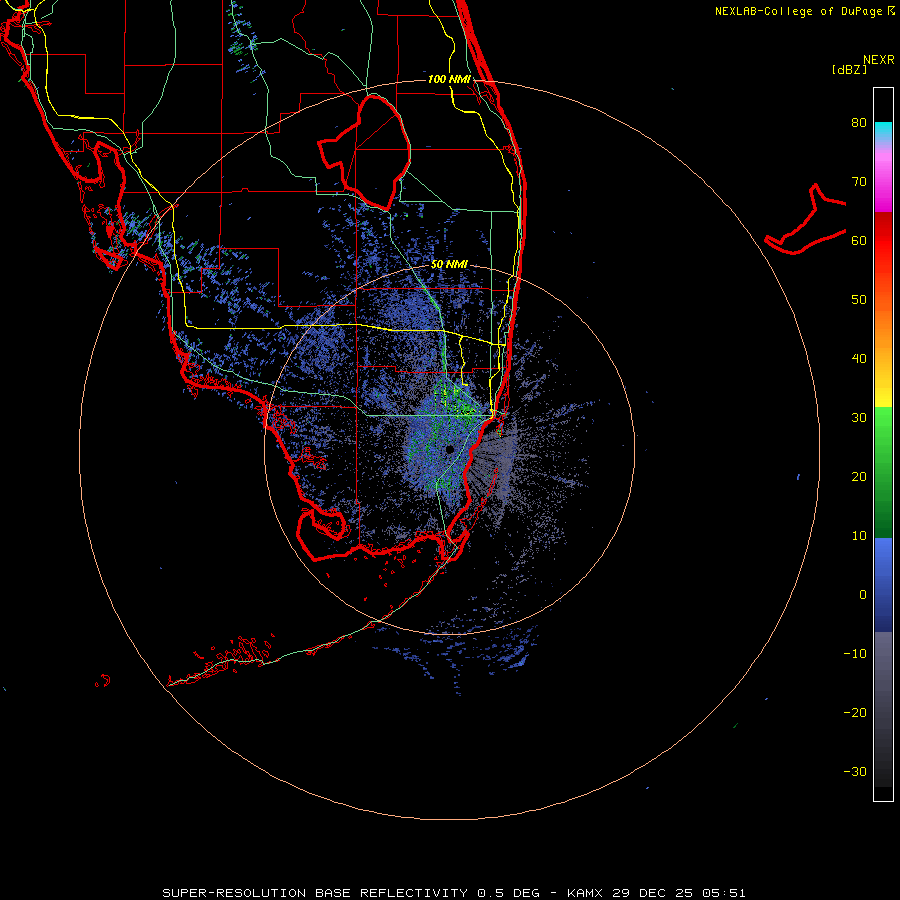Click the '40' value on the dBZ scale
900x900 pixels.
coord(859,359)
